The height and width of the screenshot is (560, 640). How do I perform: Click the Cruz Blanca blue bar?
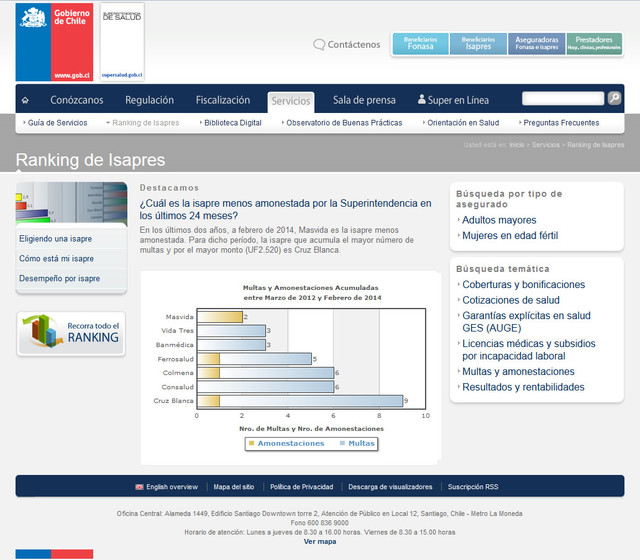coord(311,401)
